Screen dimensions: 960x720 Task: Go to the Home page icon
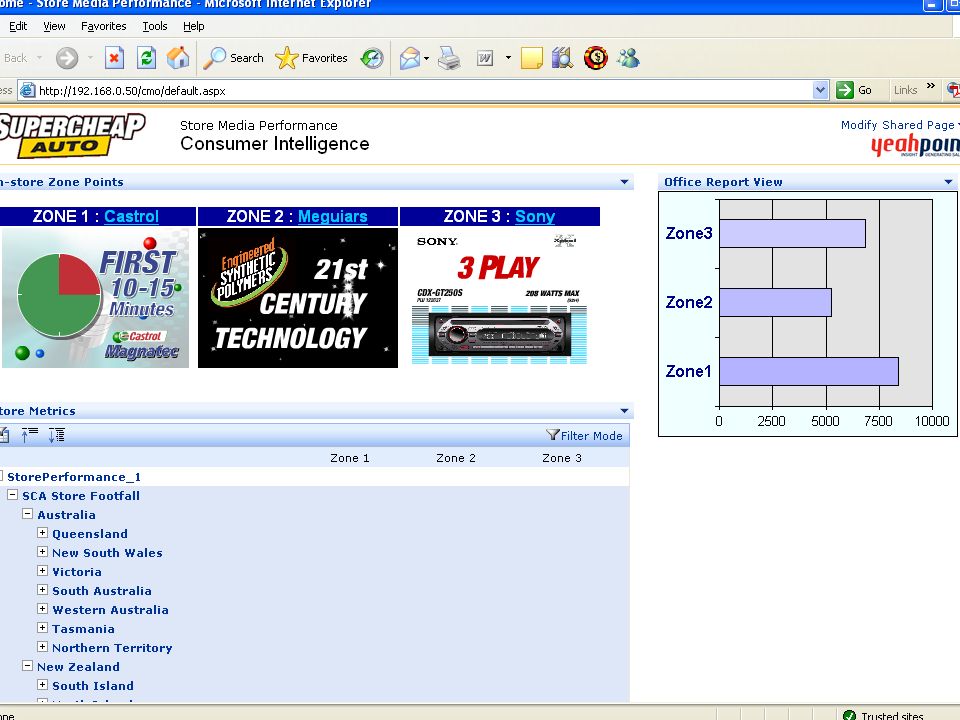[x=178, y=58]
